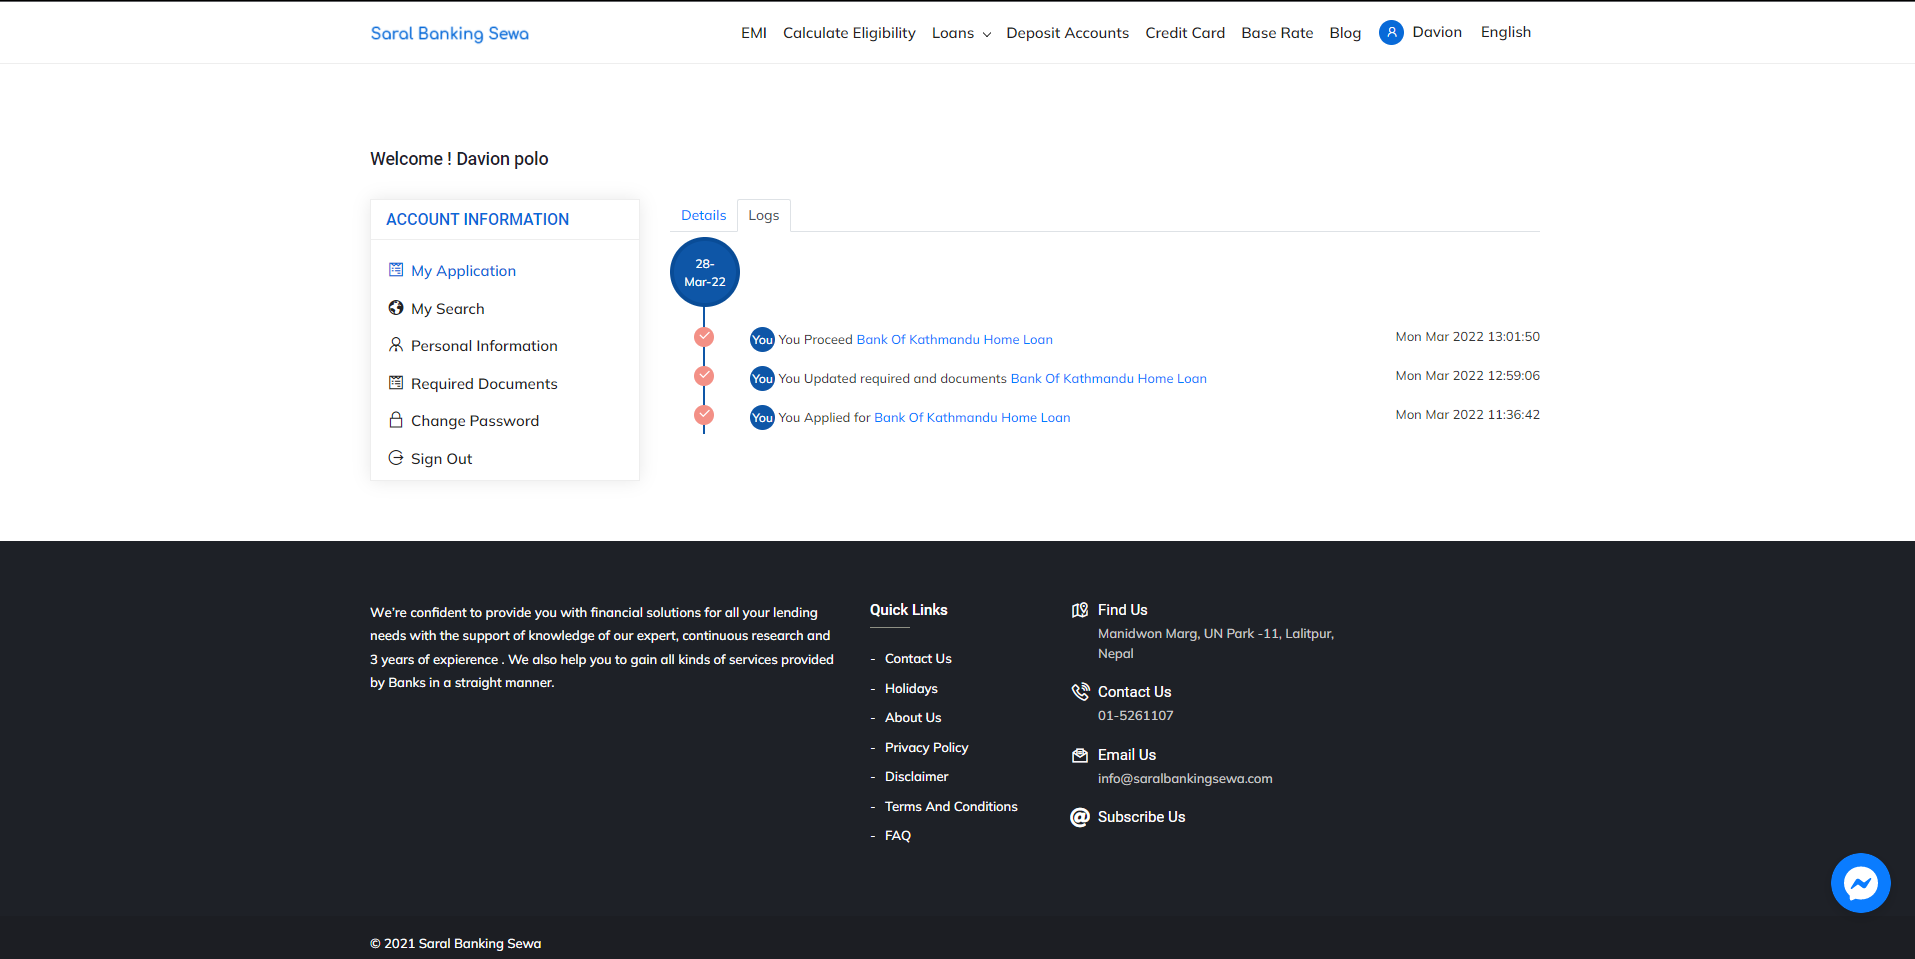1915x959 pixels.
Task: Click the user avatar icon beside Davion
Action: coord(1391,33)
